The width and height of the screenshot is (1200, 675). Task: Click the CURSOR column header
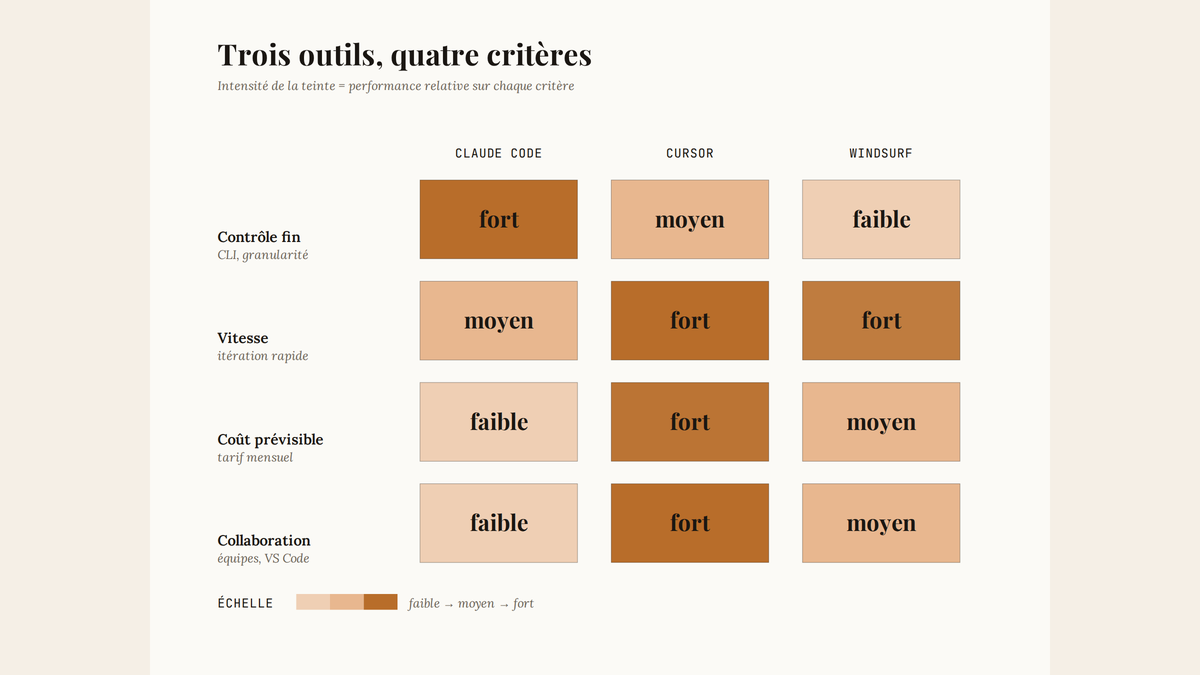(690, 154)
